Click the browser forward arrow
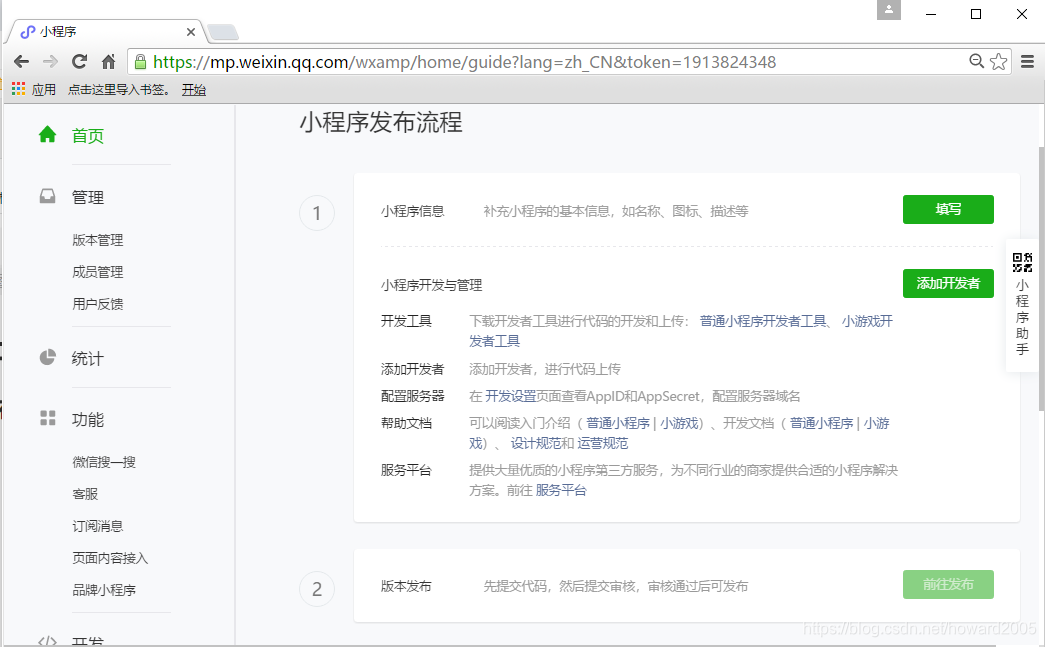 (x=50, y=62)
